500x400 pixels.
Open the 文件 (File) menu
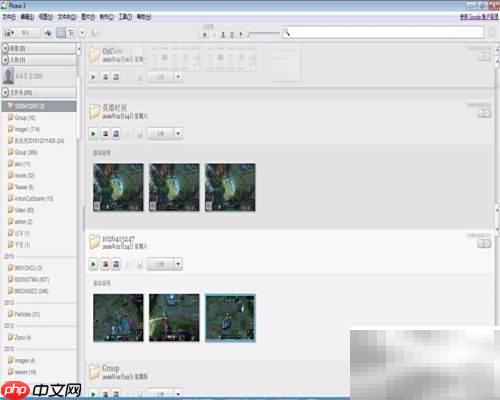(9, 17)
